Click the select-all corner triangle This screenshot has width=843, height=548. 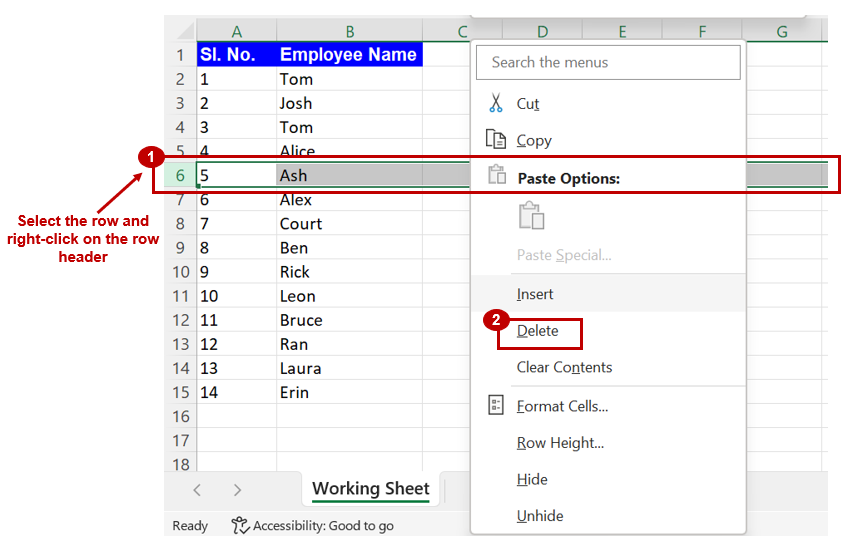tap(185, 31)
